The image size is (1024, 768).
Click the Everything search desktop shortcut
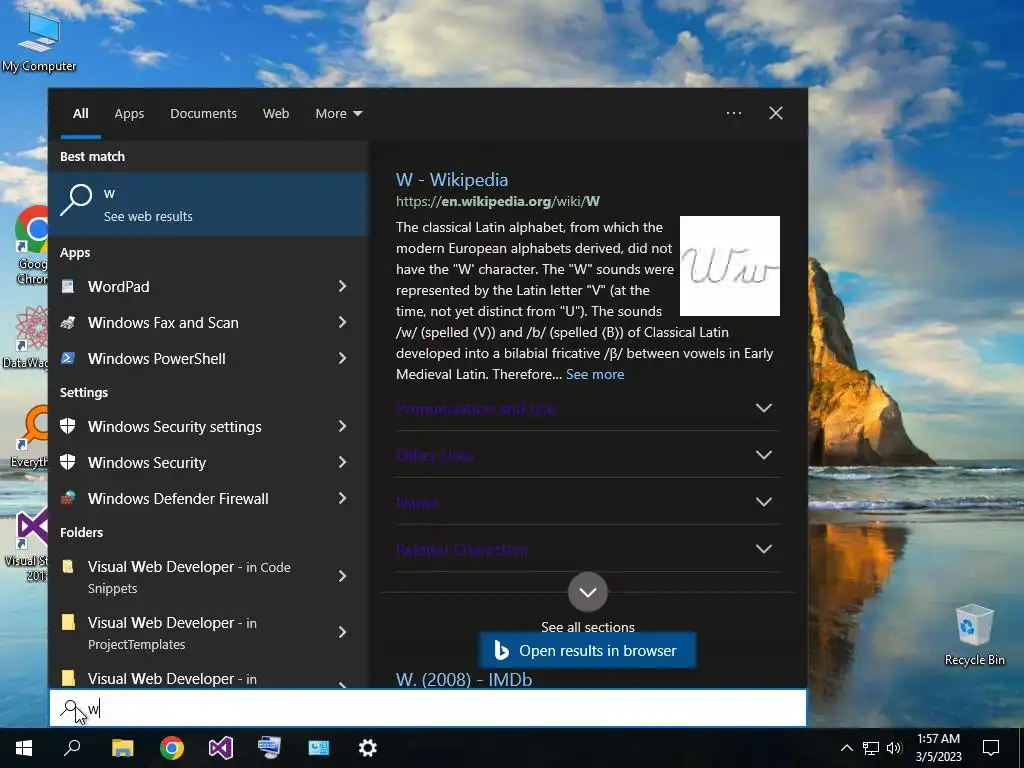click(x=31, y=436)
